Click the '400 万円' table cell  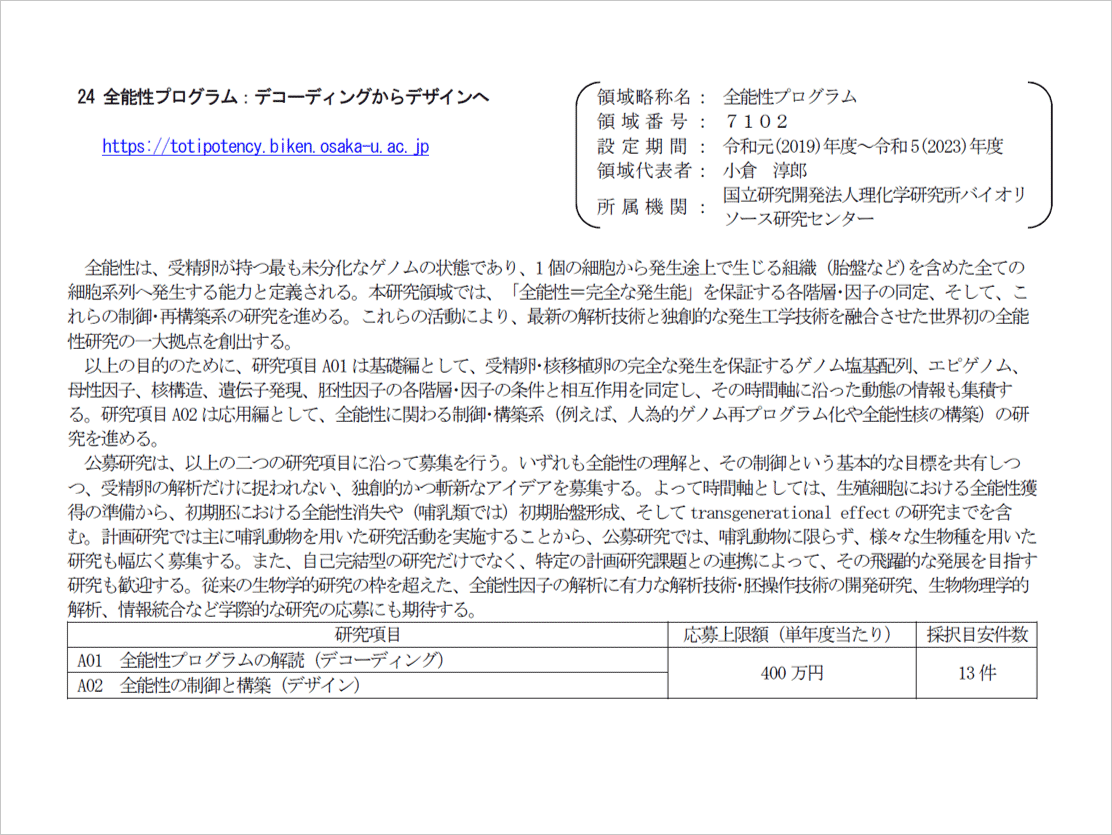[792, 673]
